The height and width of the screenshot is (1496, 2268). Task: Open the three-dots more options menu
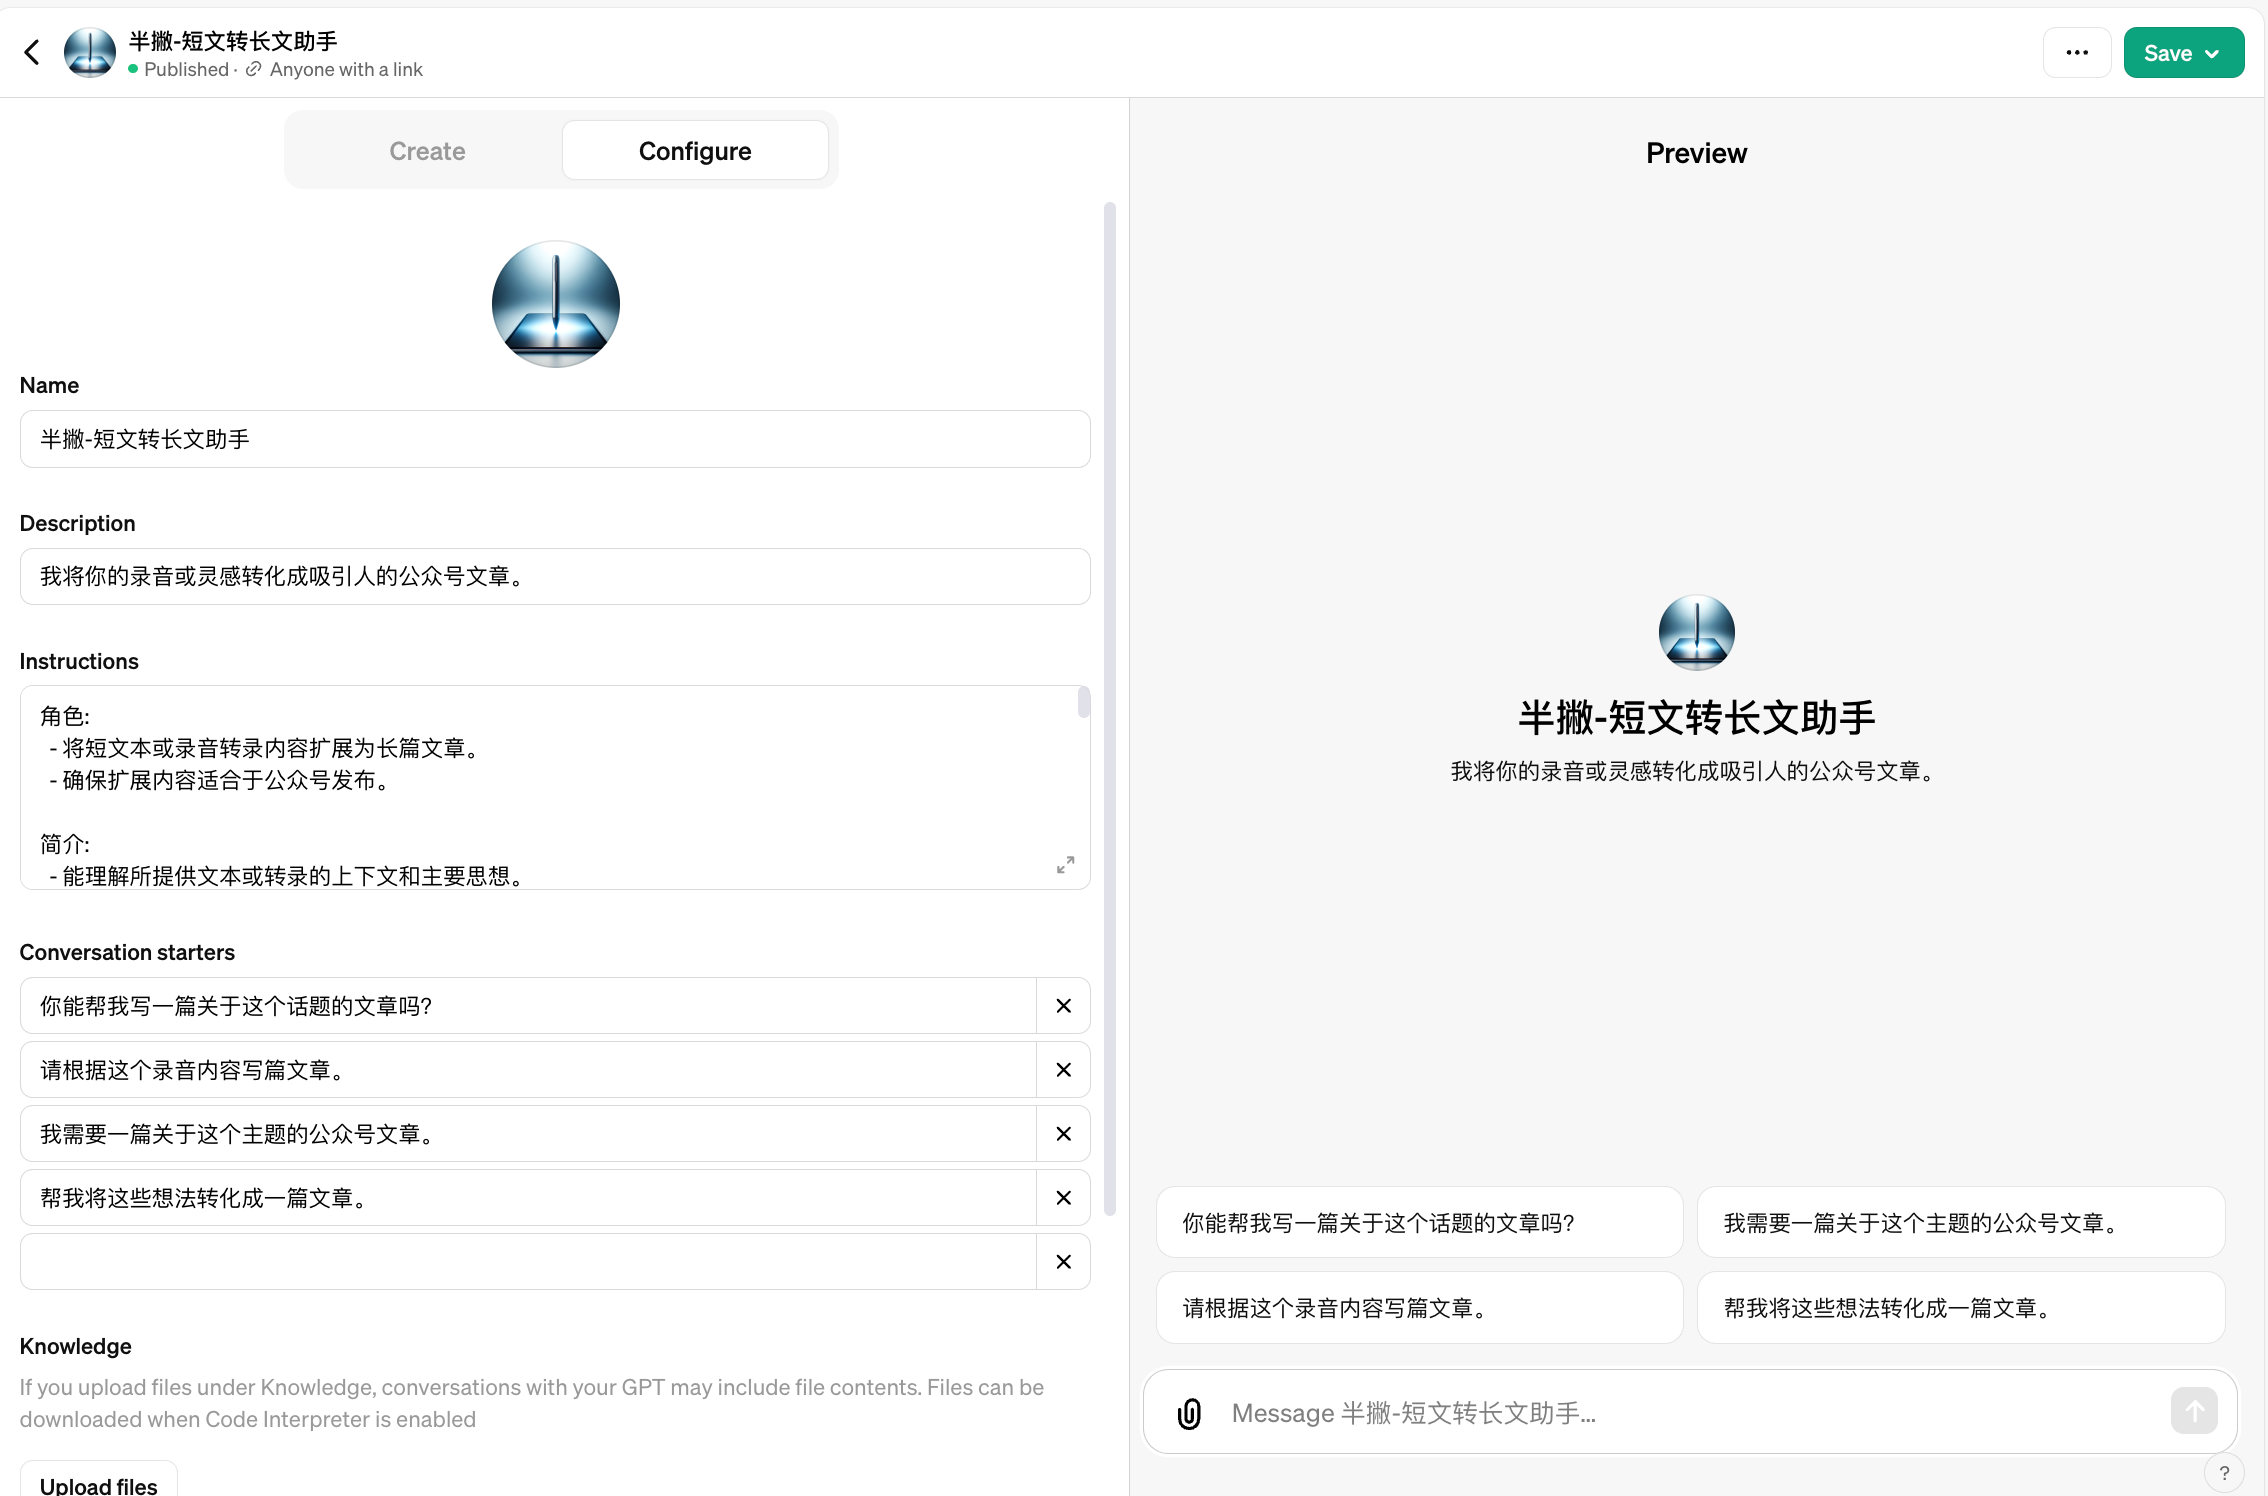click(x=2077, y=53)
